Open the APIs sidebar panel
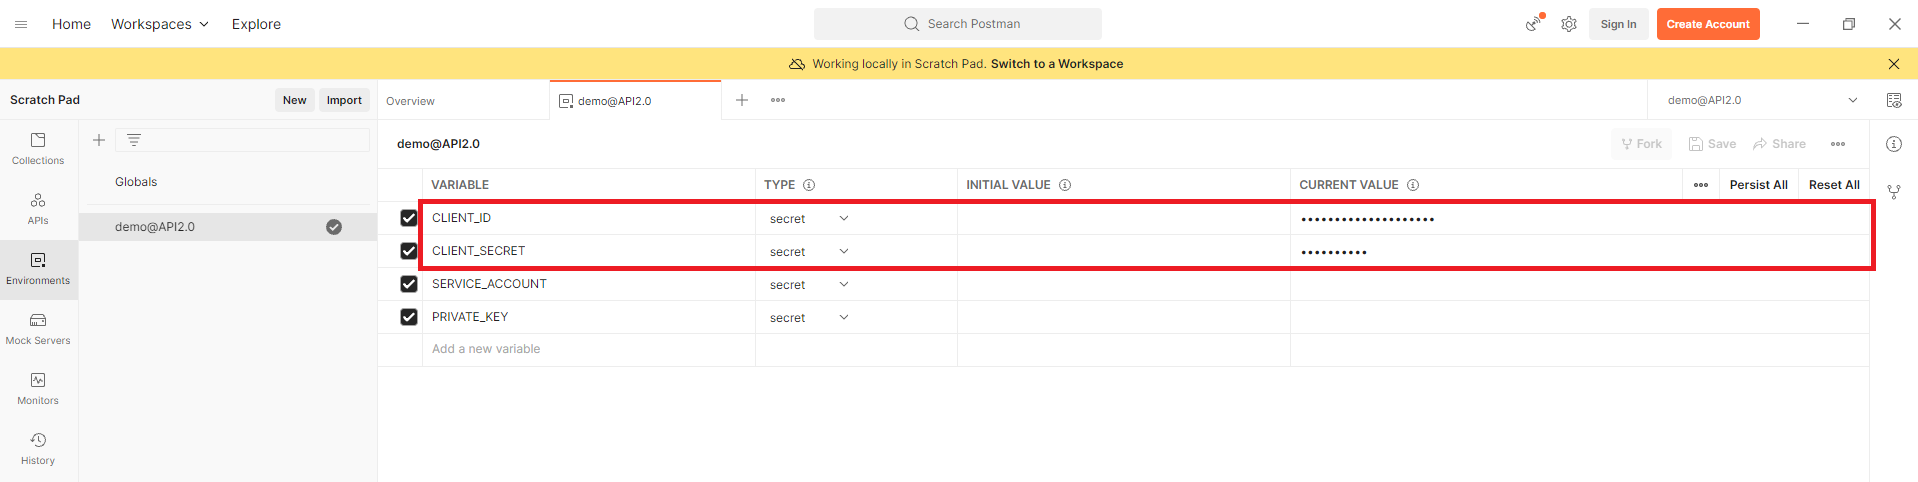Image resolution: width=1918 pixels, height=482 pixels. (38, 209)
